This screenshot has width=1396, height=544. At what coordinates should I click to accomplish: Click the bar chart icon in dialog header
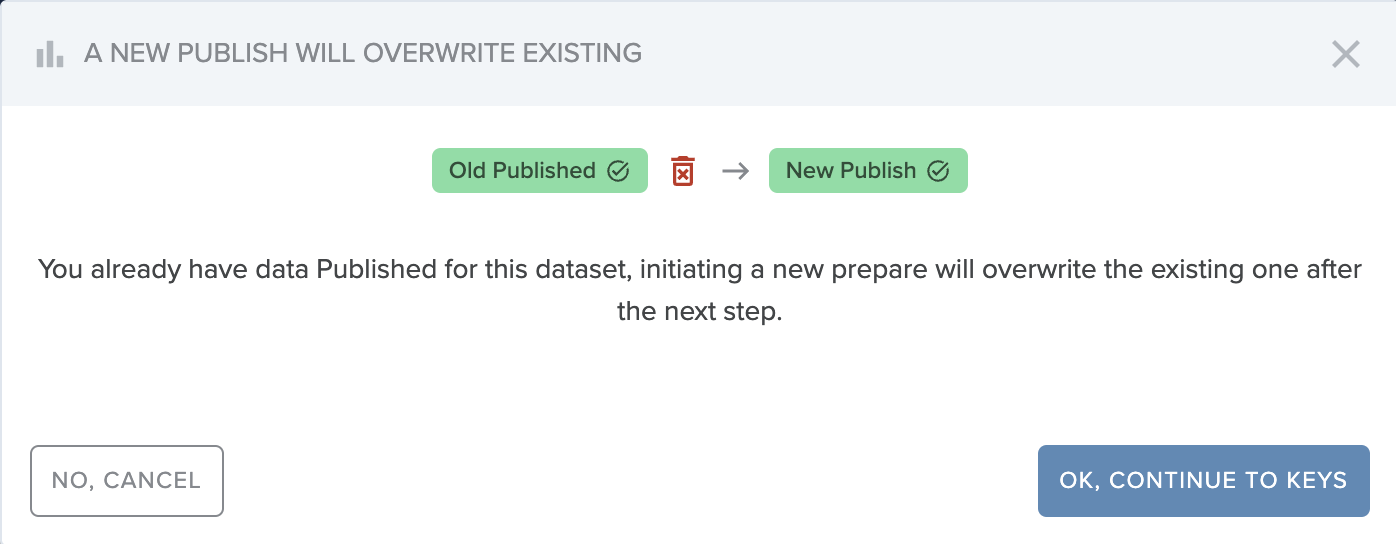coord(50,54)
